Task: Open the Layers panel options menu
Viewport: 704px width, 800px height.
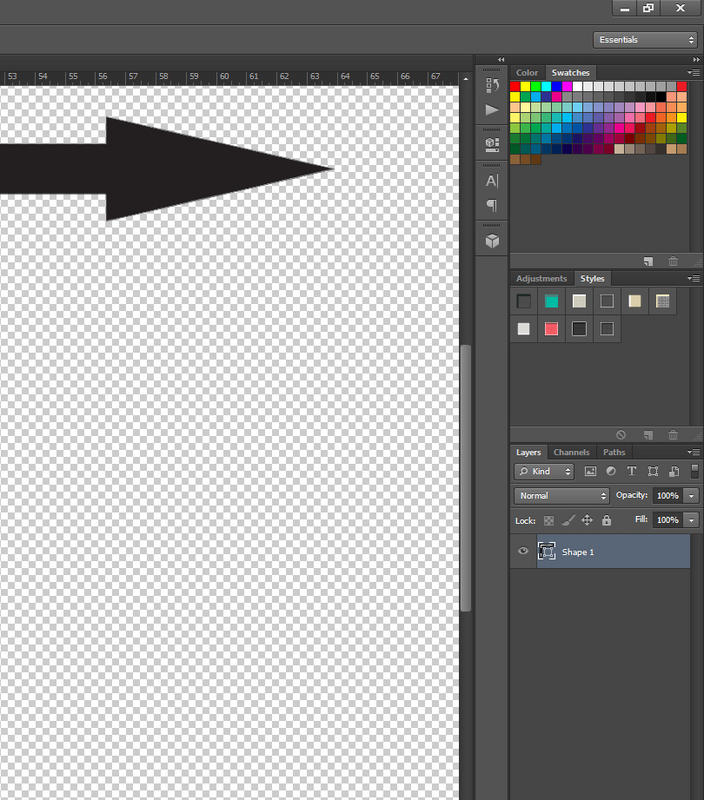Action: (693, 452)
